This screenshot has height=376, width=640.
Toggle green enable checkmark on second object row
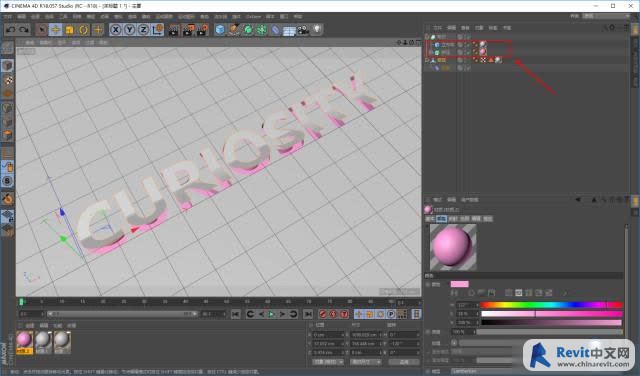tap(467, 44)
